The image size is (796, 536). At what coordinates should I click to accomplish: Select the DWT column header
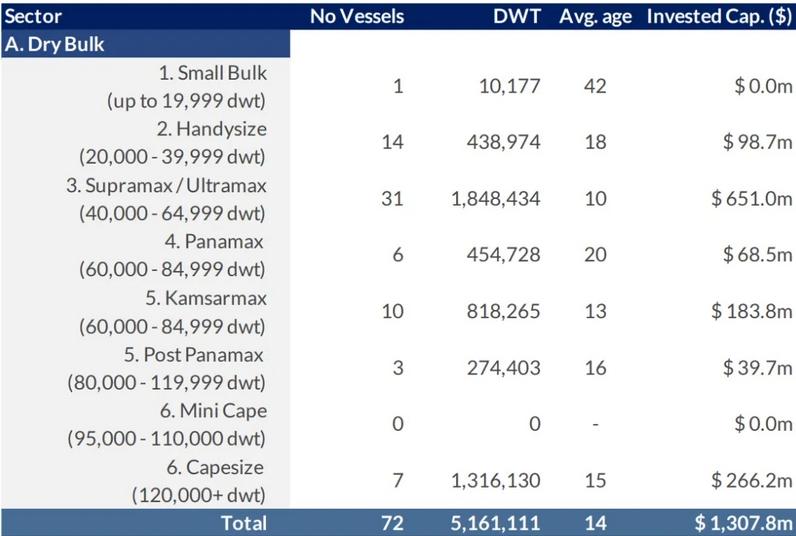[520, 14]
